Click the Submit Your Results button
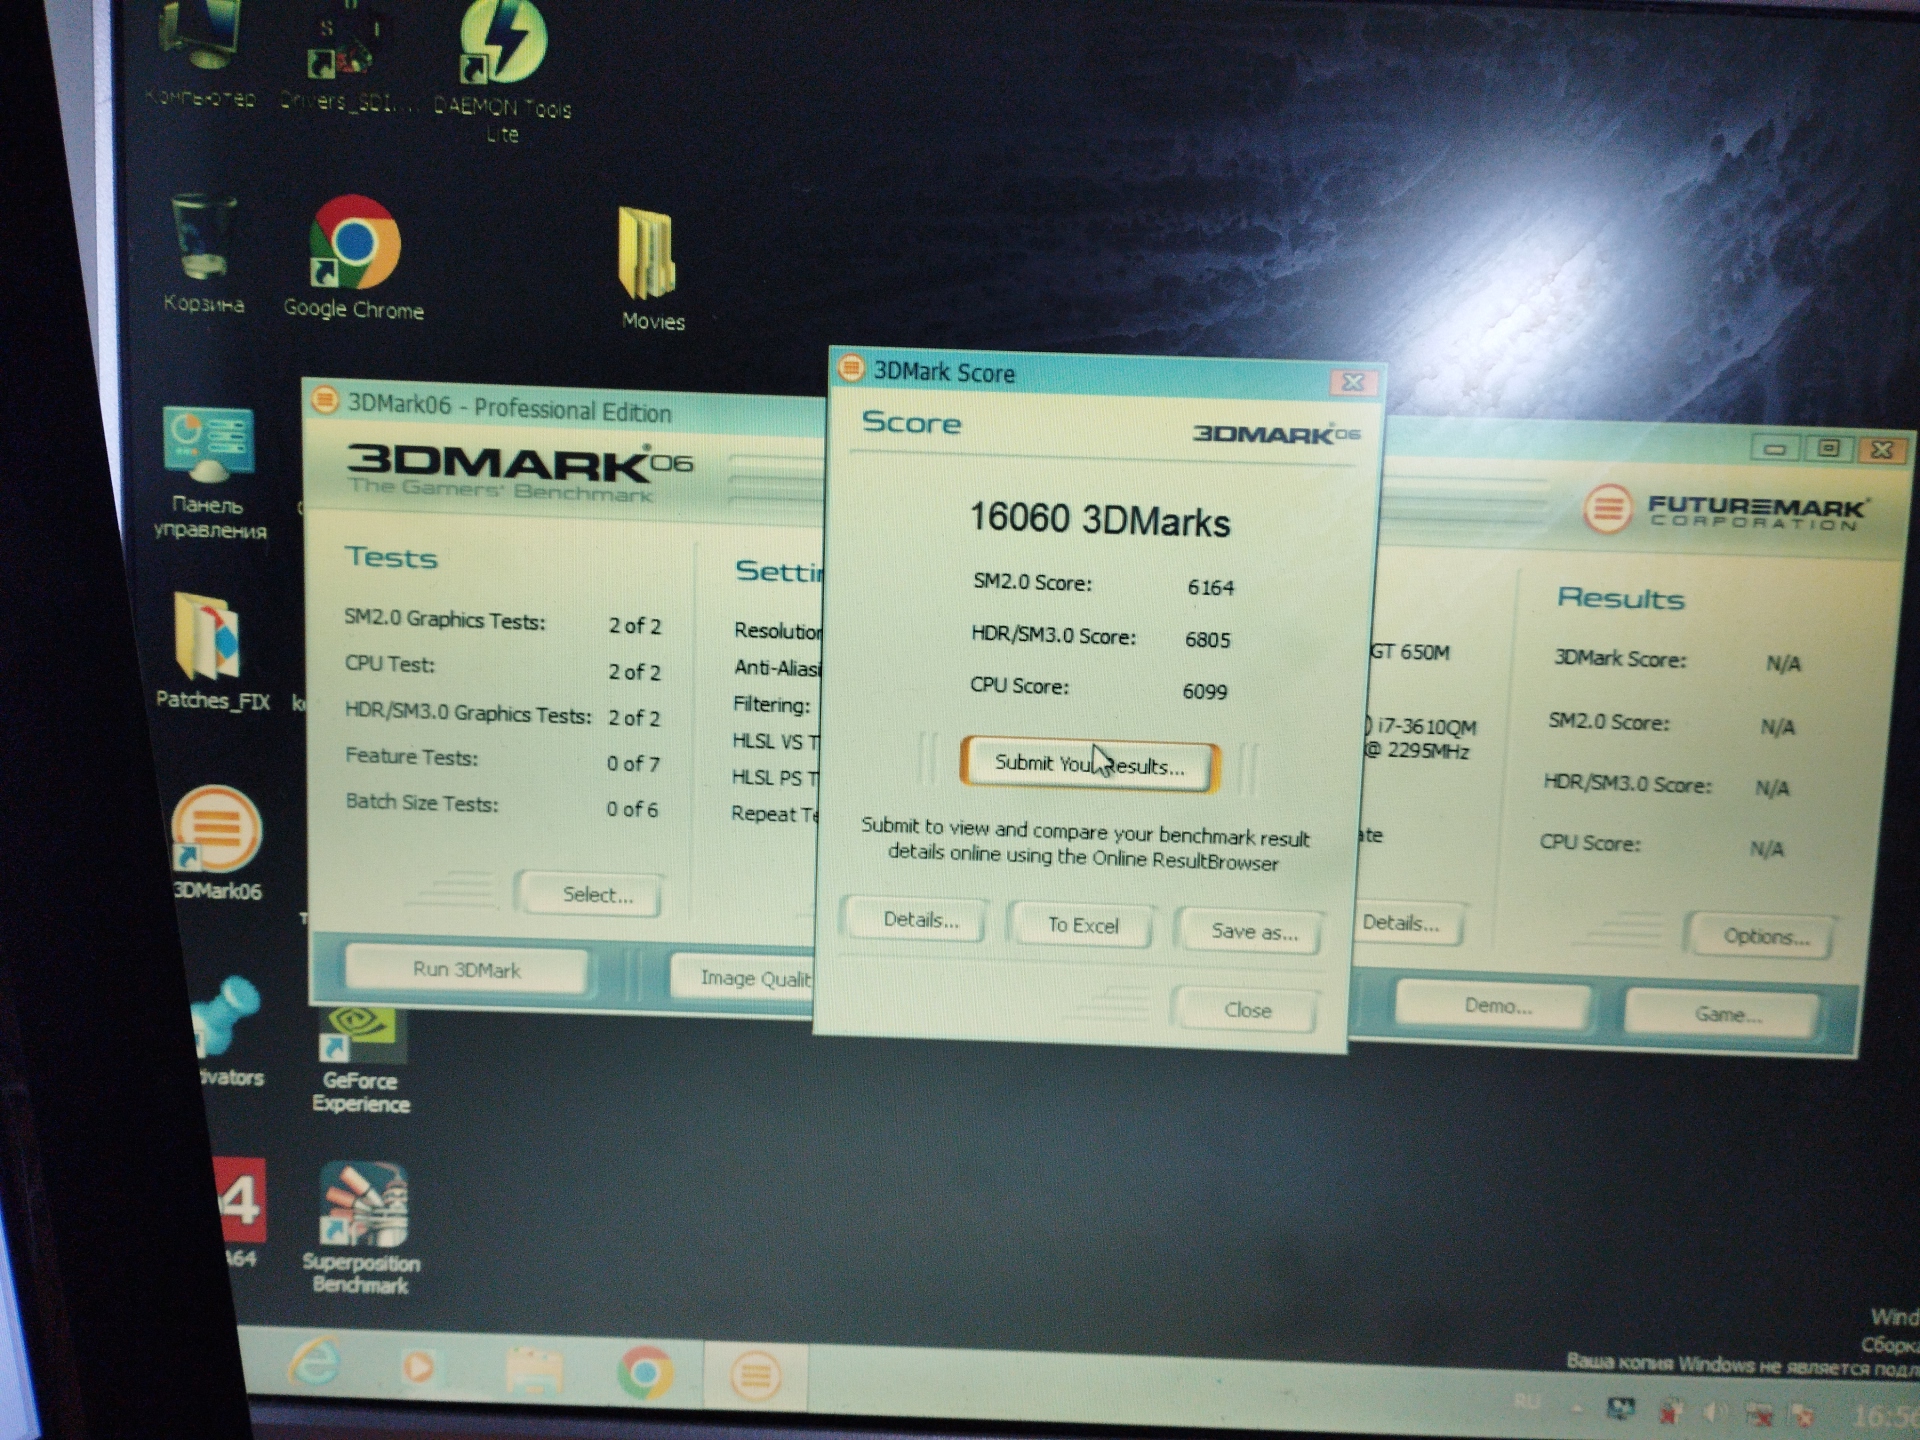1920x1440 pixels. pyautogui.click(x=1090, y=765)
